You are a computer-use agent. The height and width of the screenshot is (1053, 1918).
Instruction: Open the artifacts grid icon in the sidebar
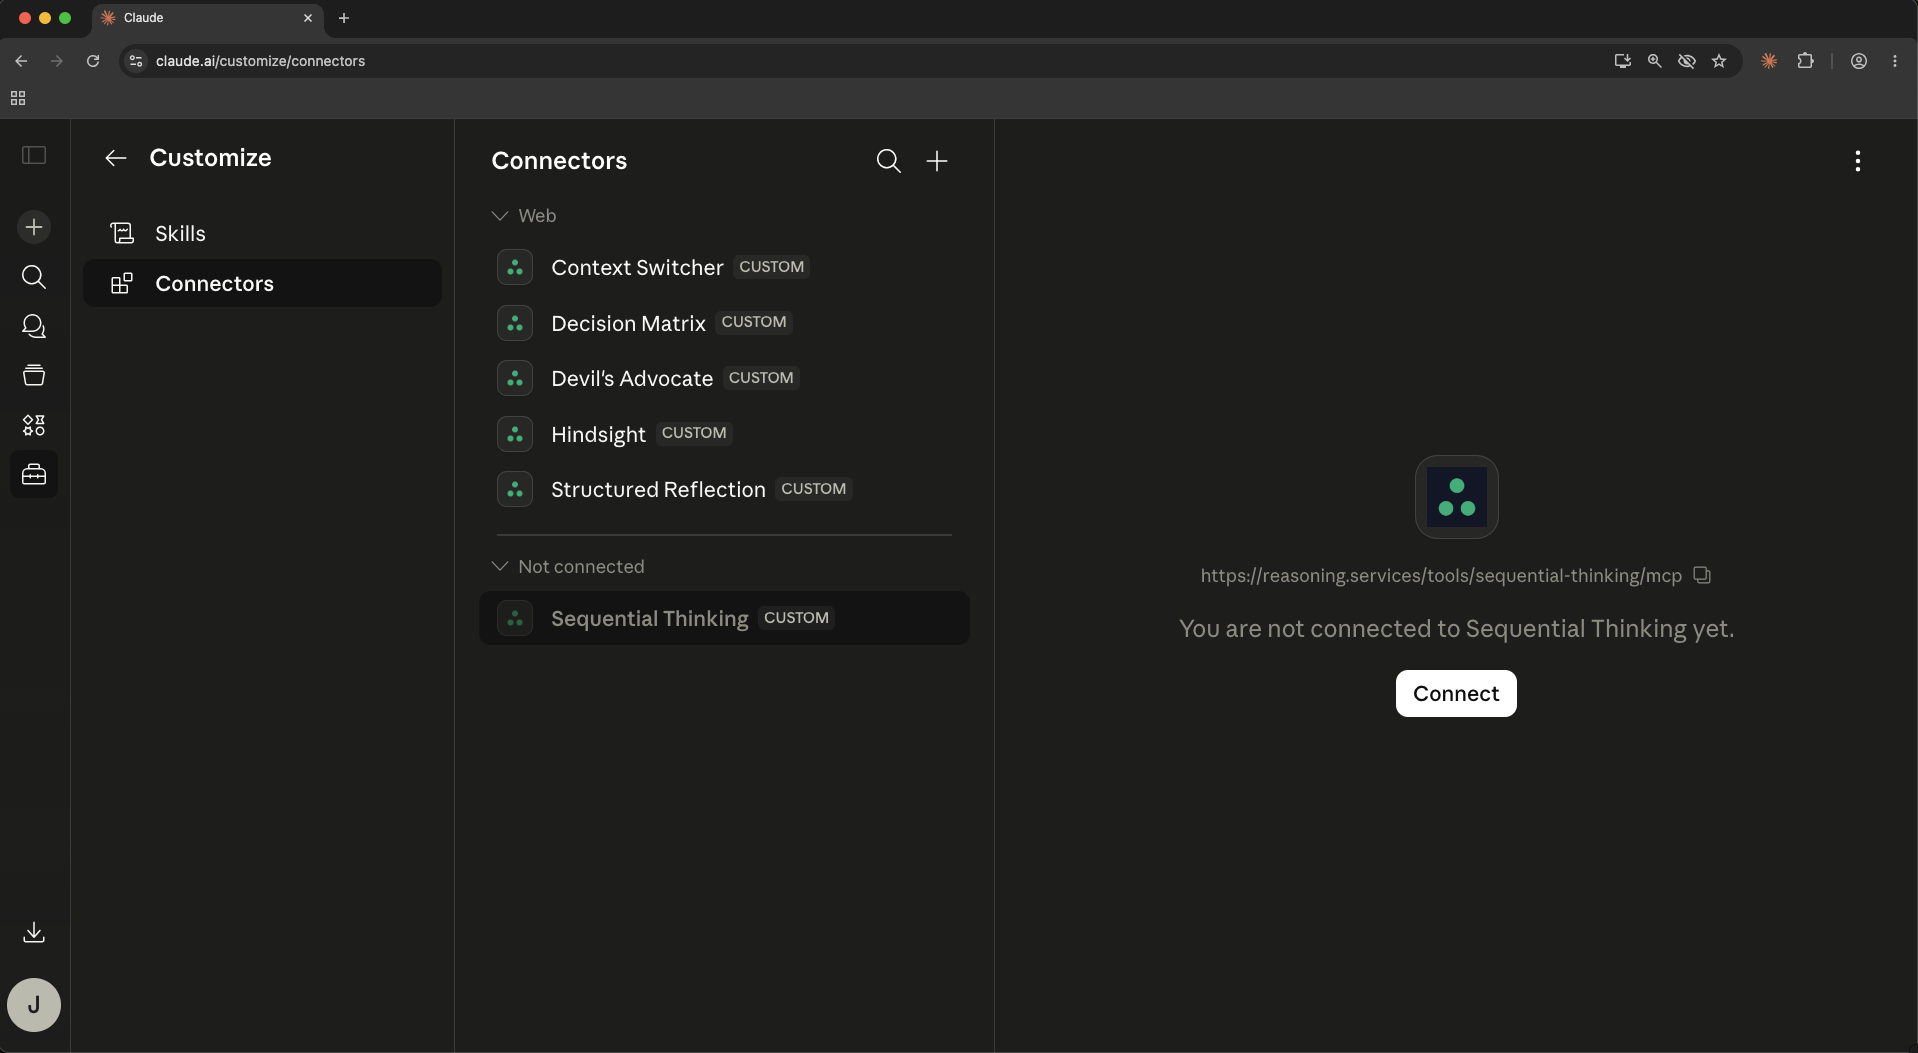(34, 425)
